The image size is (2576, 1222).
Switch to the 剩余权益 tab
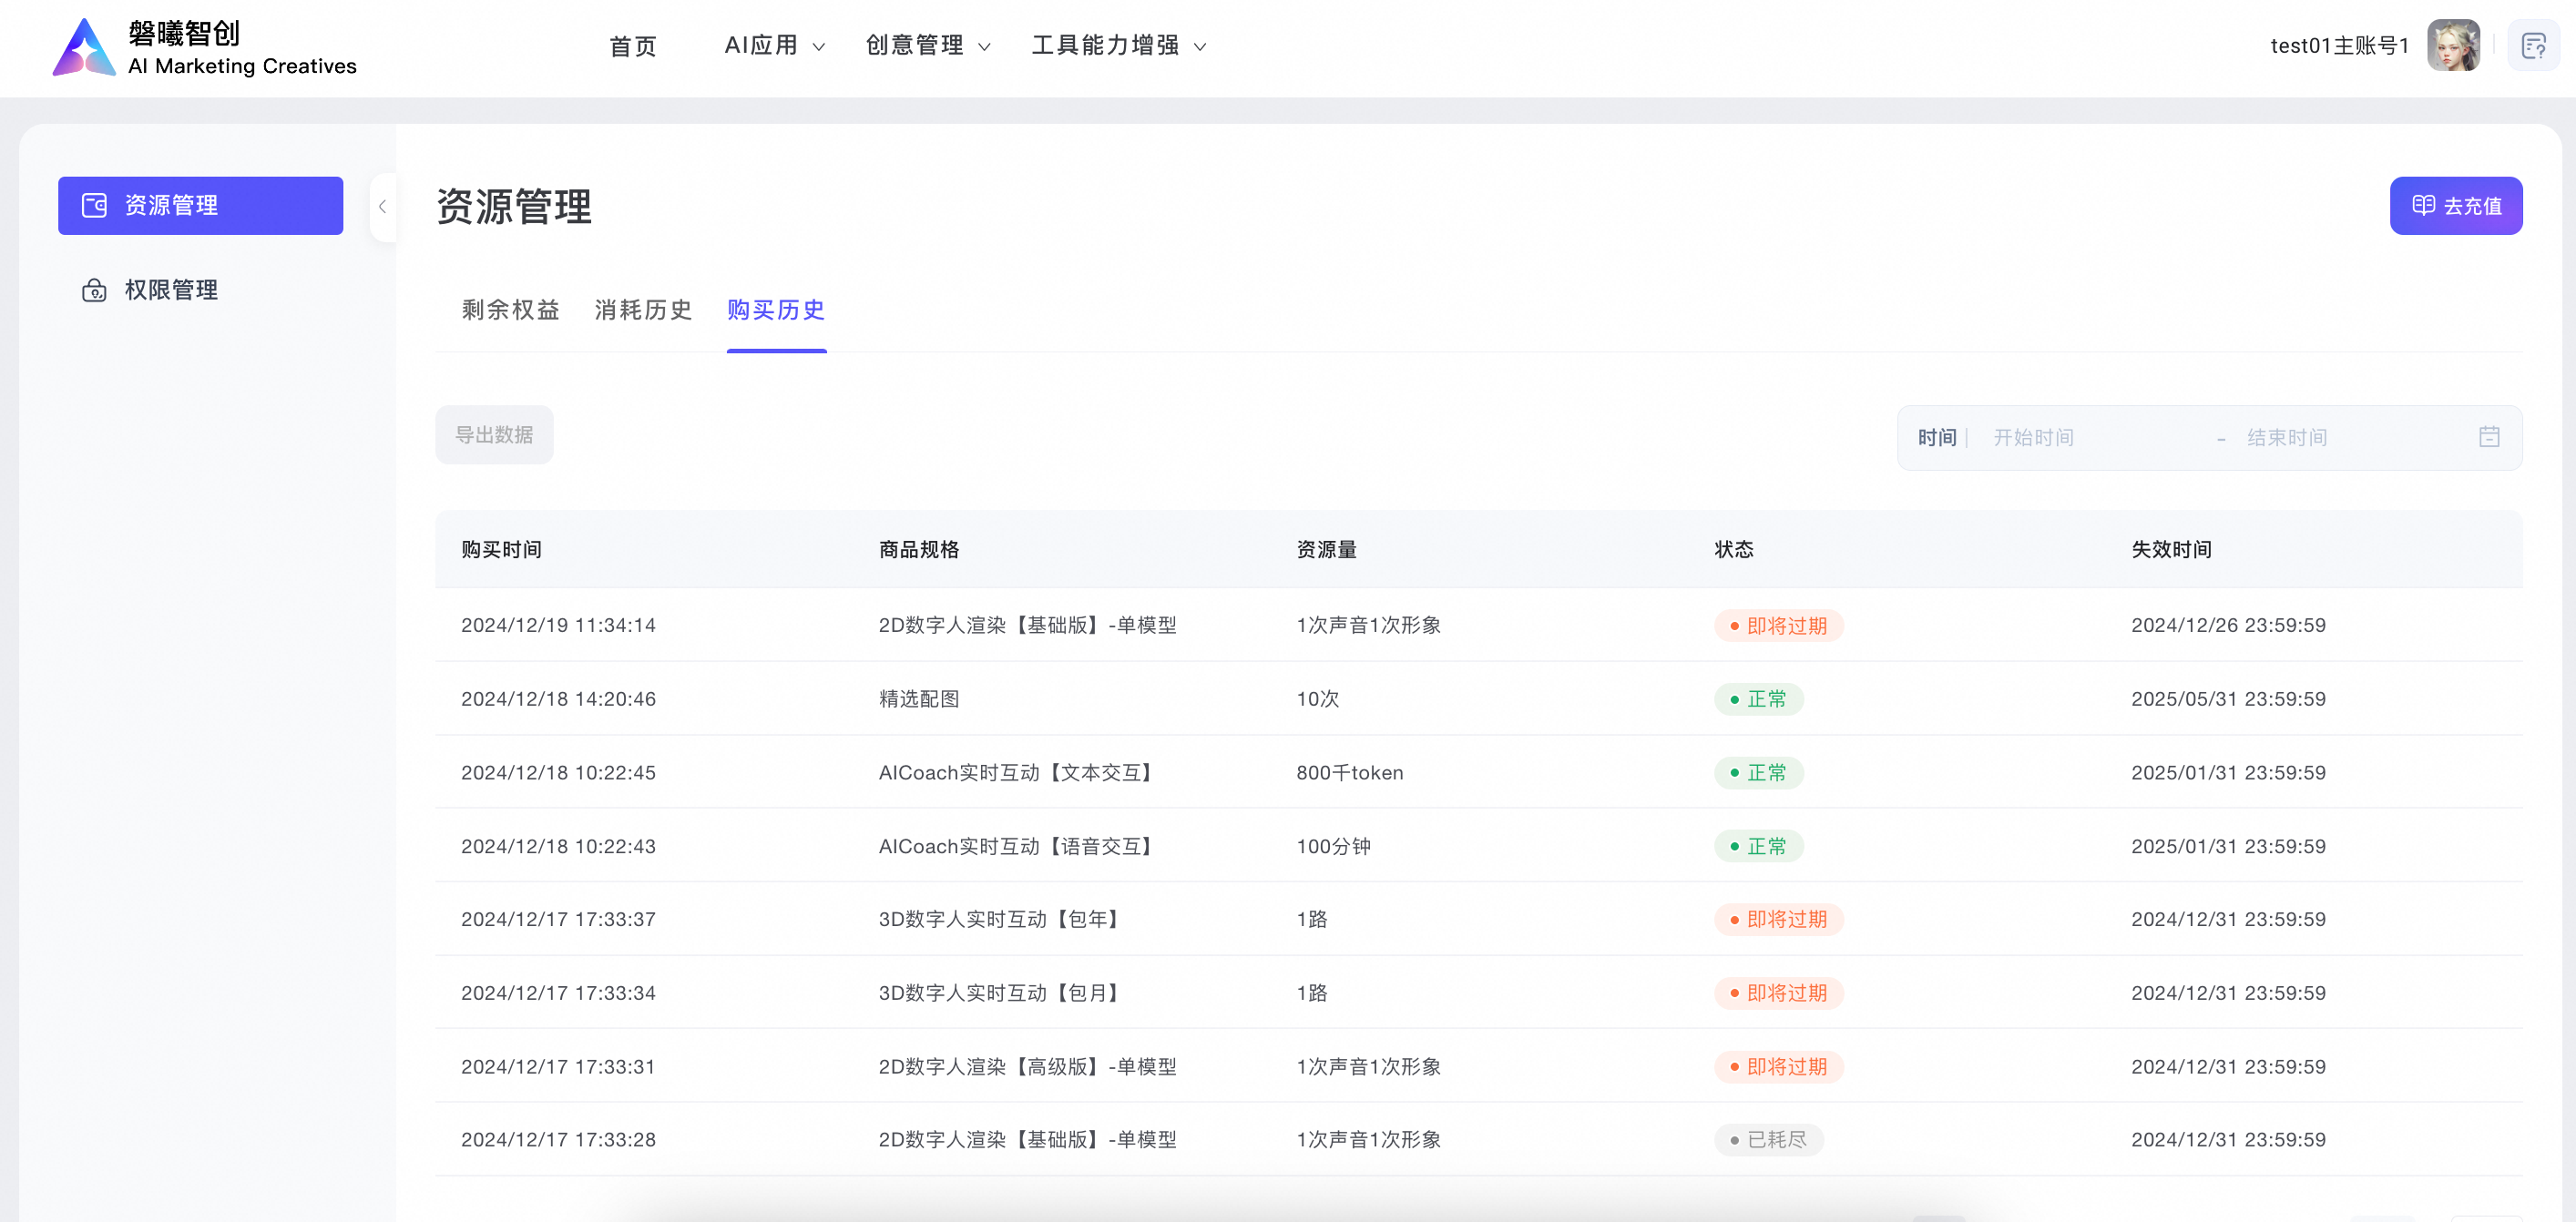[510, 310]
